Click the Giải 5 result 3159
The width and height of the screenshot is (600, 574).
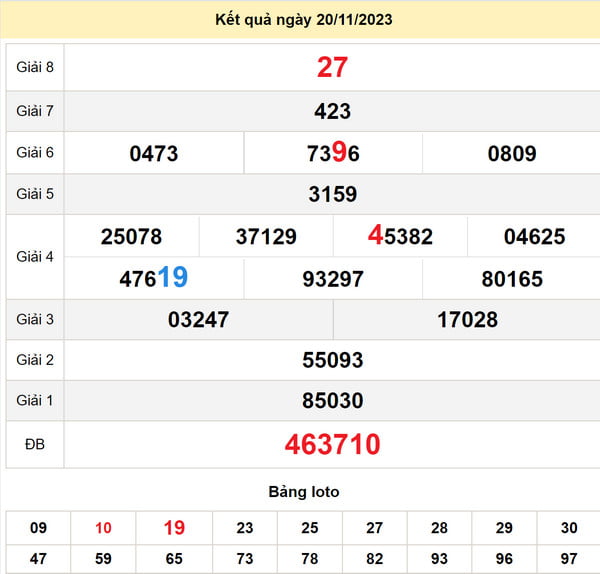point(332,194)
